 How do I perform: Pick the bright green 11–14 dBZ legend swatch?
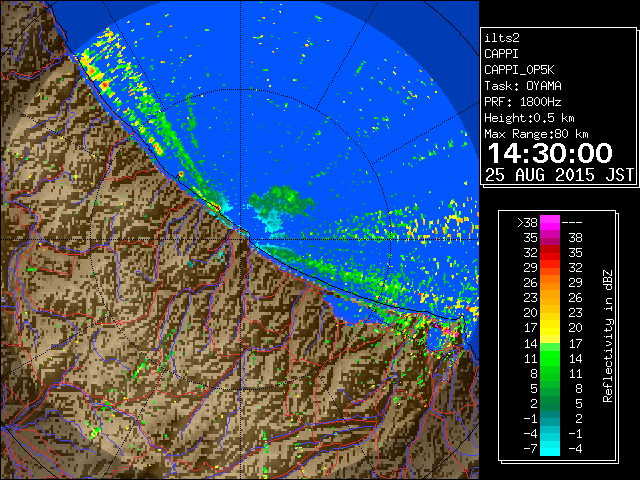point(550,358)
